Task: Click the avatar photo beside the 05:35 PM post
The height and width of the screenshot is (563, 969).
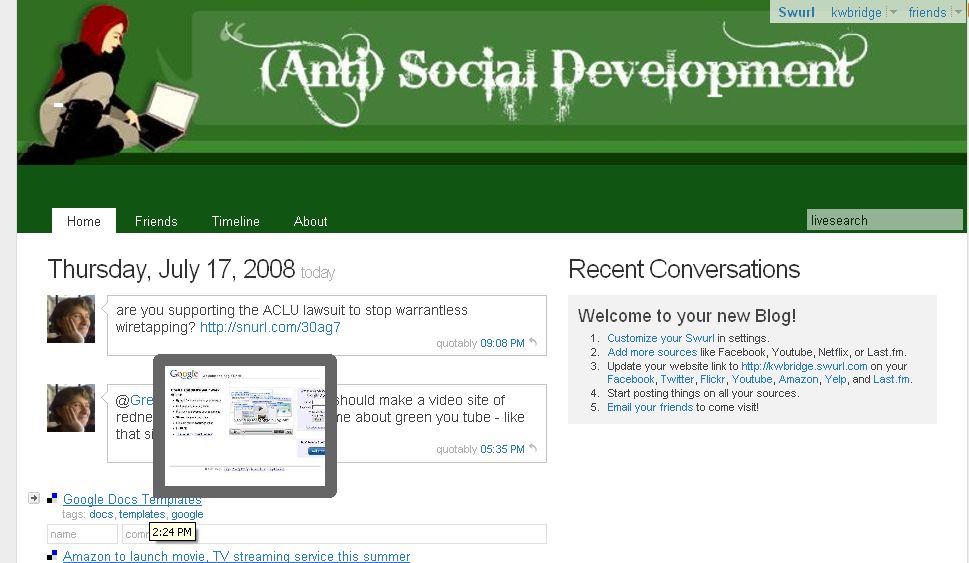Action: coord(71,407)
